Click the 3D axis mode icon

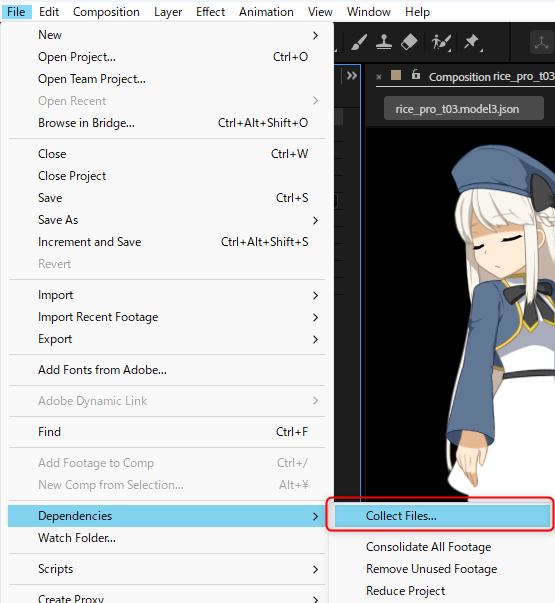pos(541,42)
